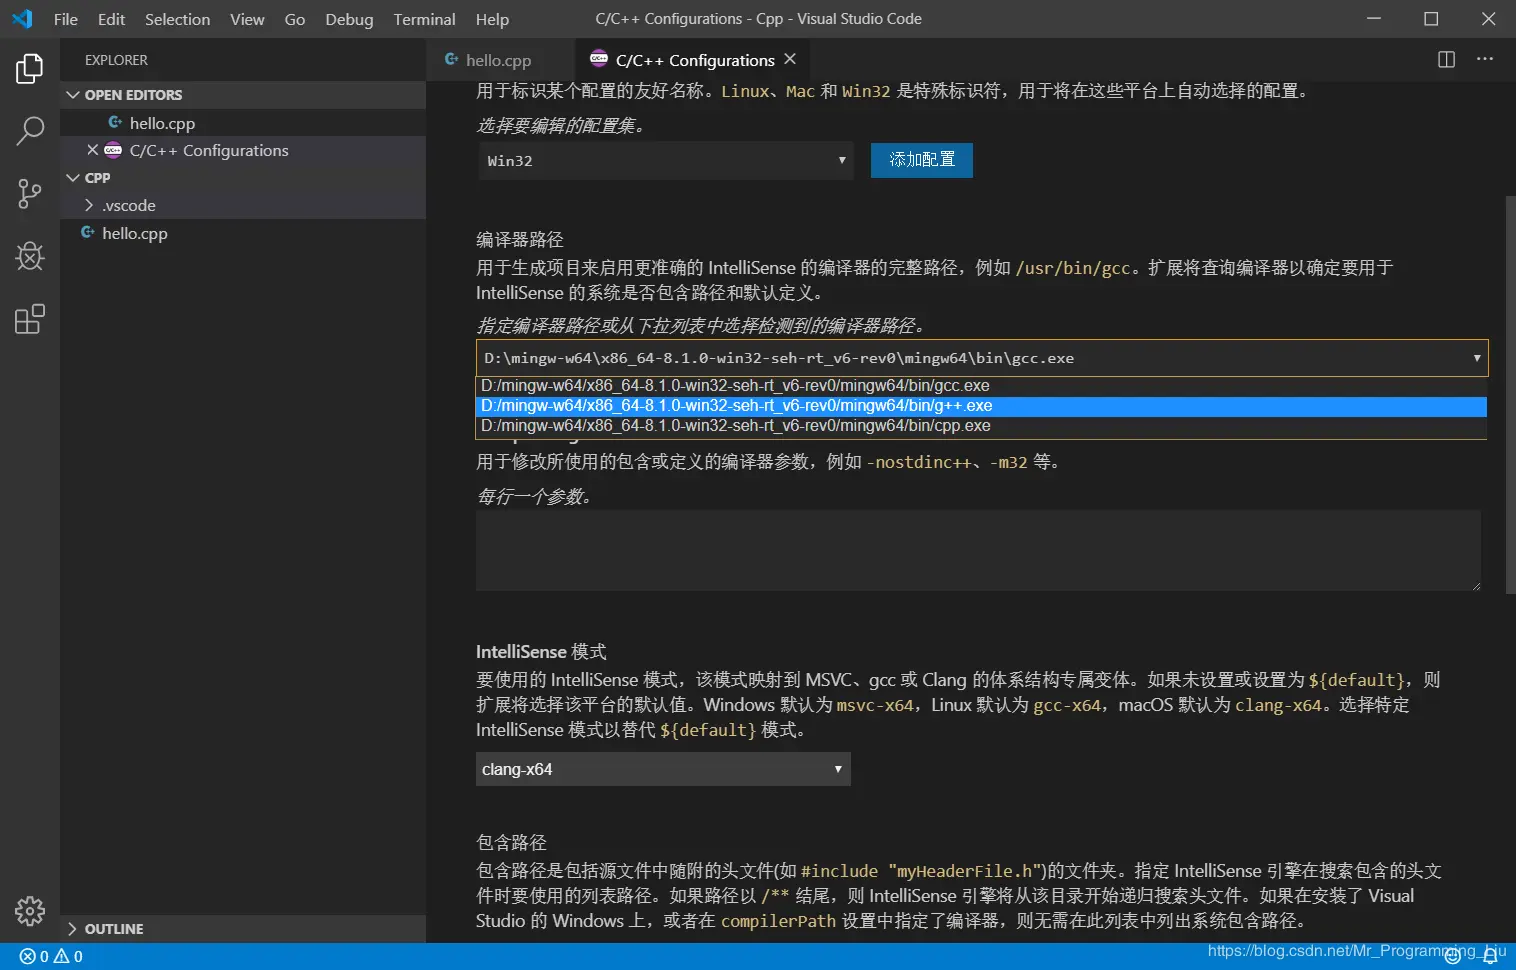Viewport: 1516px width, 970px height.
Task: Open the Selection menu
Action: [x=177, y=19]
